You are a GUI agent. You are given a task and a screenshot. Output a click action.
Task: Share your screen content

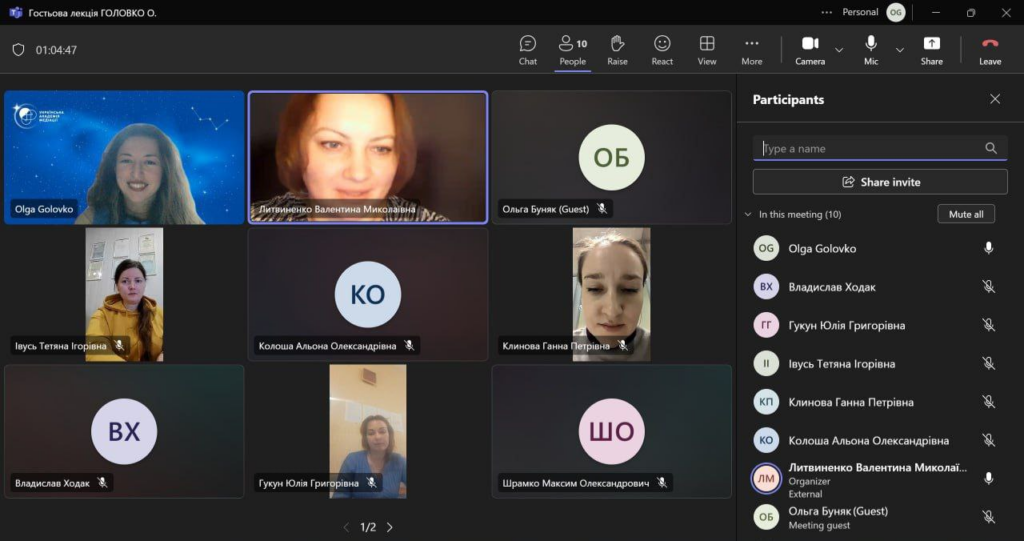(931, 49)
